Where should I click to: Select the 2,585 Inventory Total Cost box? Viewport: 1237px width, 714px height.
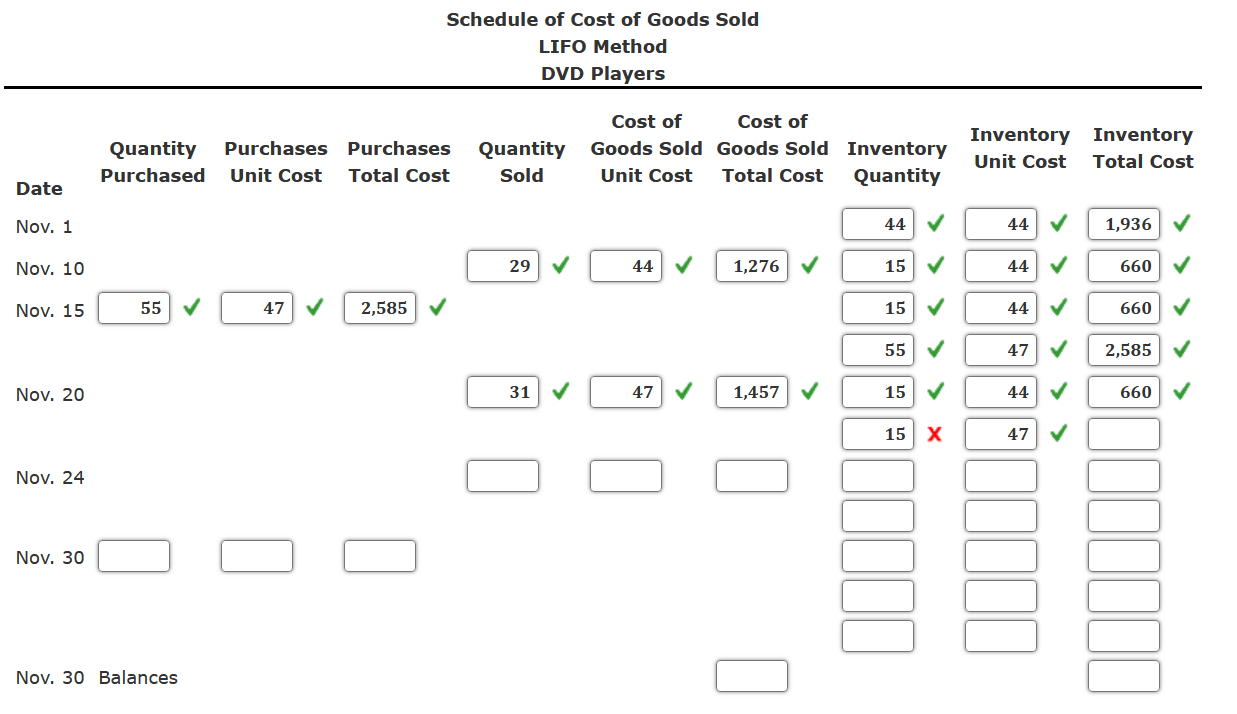tap(1123, 350)
